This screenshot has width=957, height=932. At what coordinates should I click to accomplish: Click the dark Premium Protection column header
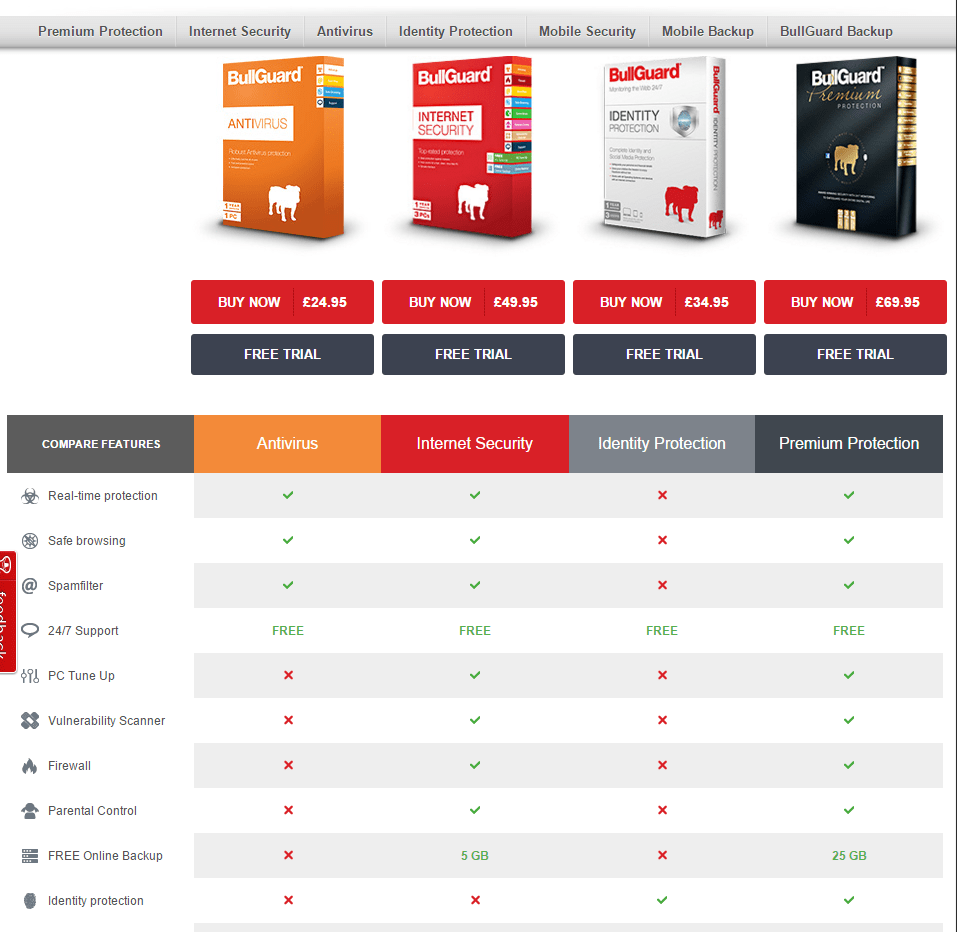[x=849, y=444]
